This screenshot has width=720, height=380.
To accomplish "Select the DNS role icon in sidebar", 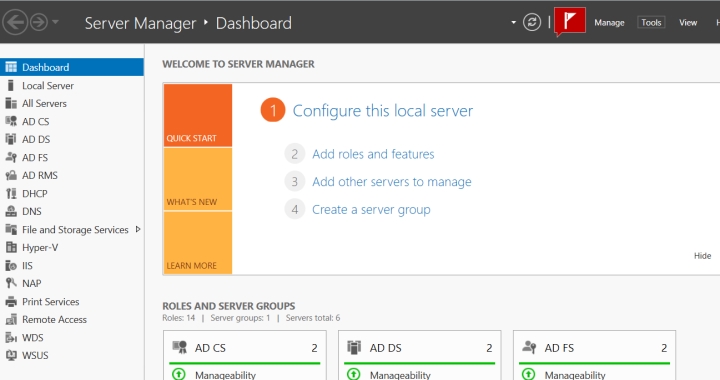I will click(11, 211).
